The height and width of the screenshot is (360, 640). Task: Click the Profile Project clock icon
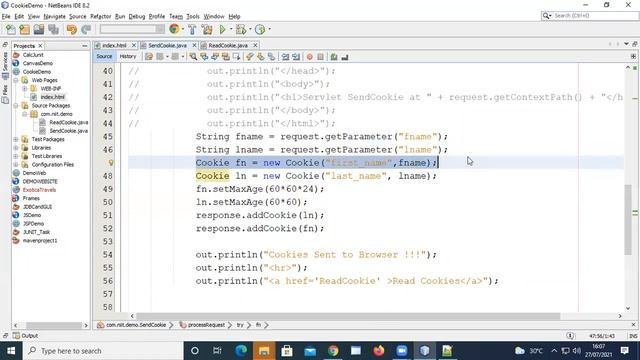[260, 29]
